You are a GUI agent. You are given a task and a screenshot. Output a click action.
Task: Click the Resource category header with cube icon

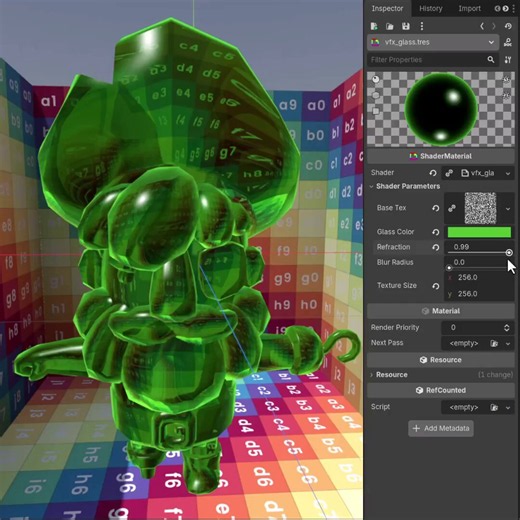tap(441, 360)
